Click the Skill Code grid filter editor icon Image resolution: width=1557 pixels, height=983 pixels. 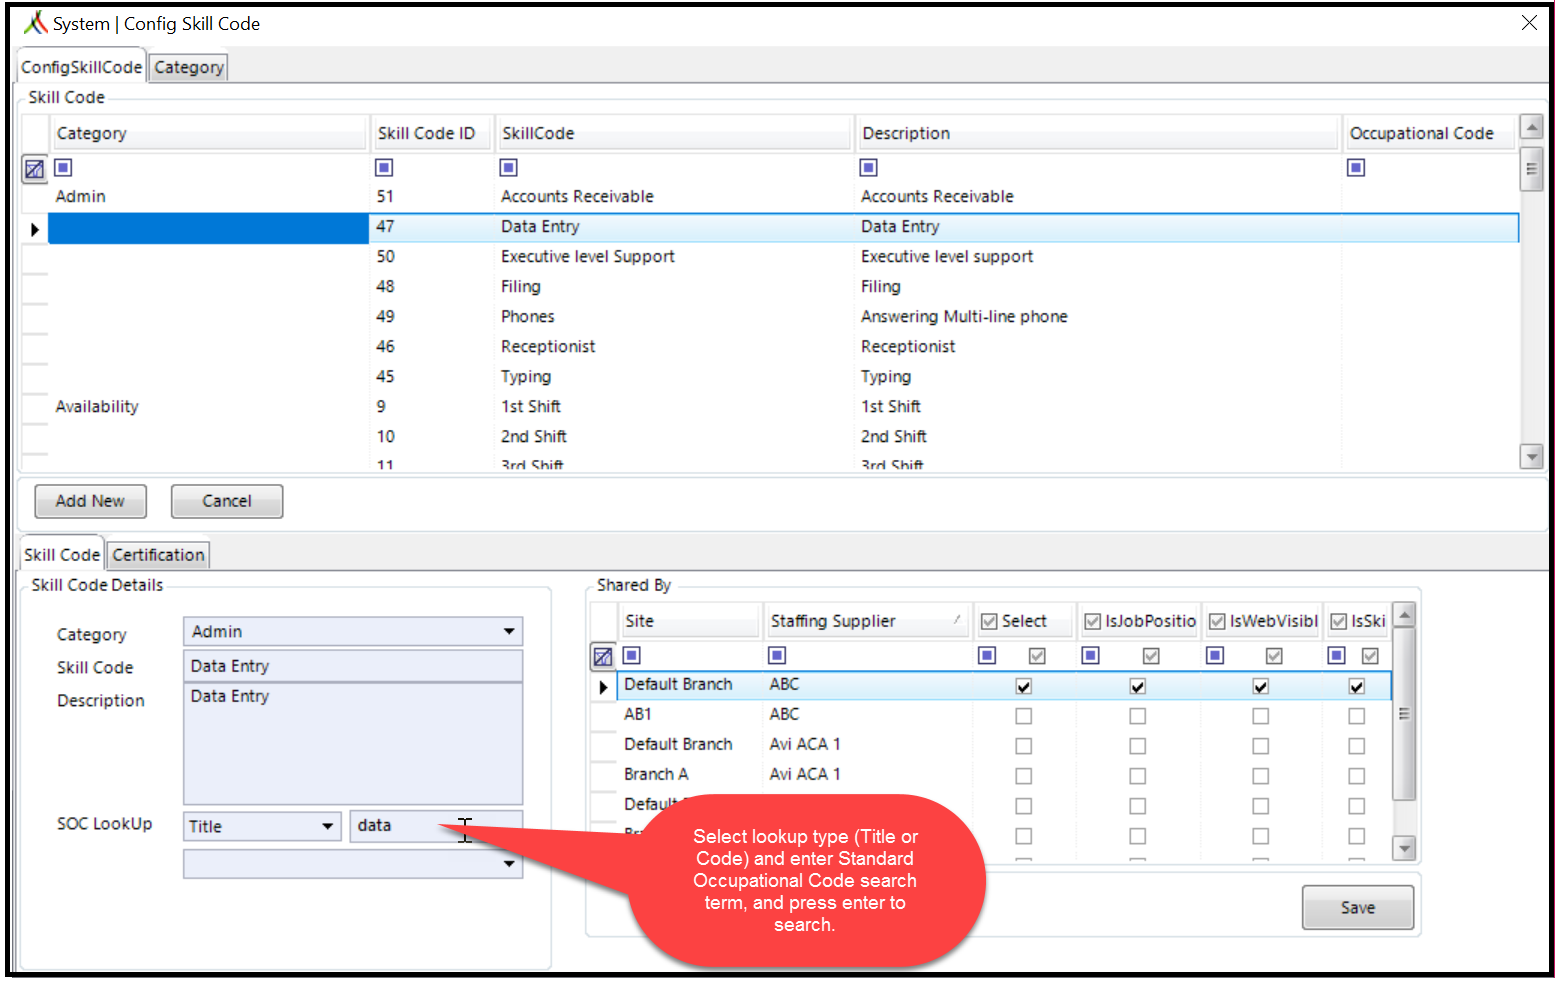click(34, 169)
